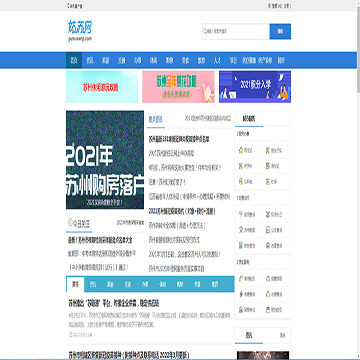The width and height of the screenshot is (360, 360).
Task: Focus the search input box in header
Action: pyautogui.click(x=236, y=31)
